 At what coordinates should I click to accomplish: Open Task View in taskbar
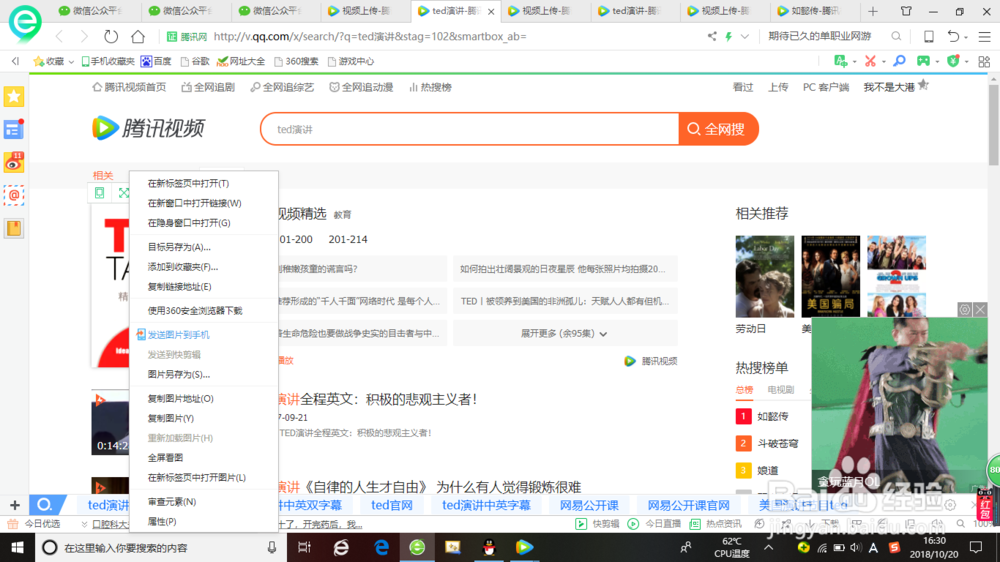coord(304,547)
